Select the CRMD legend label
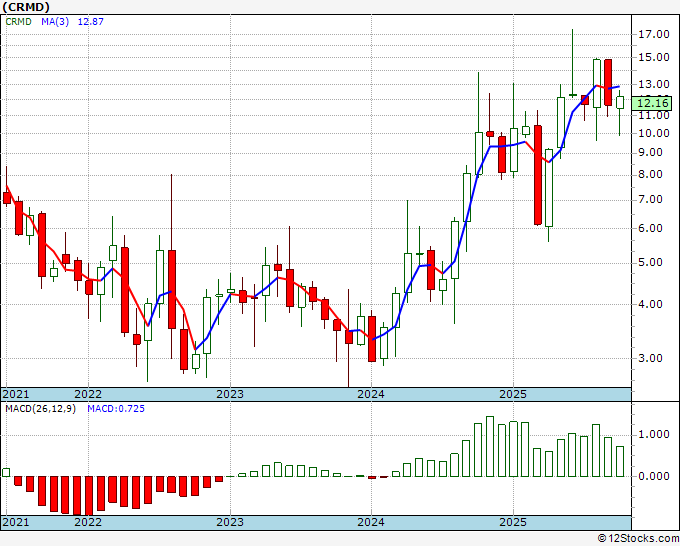 pyautogui.click(x=18, y=21)
